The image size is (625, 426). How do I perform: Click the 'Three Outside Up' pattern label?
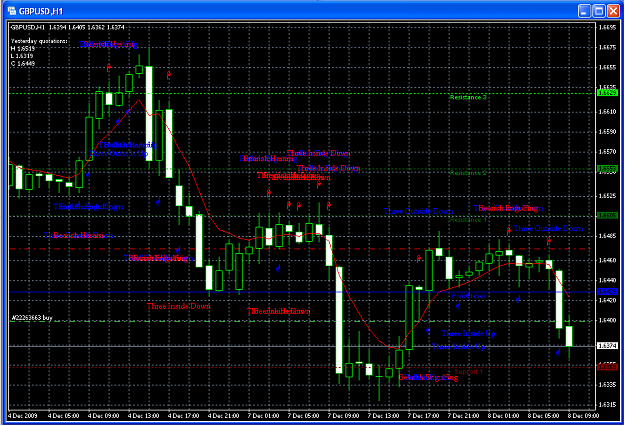point(119,153)
